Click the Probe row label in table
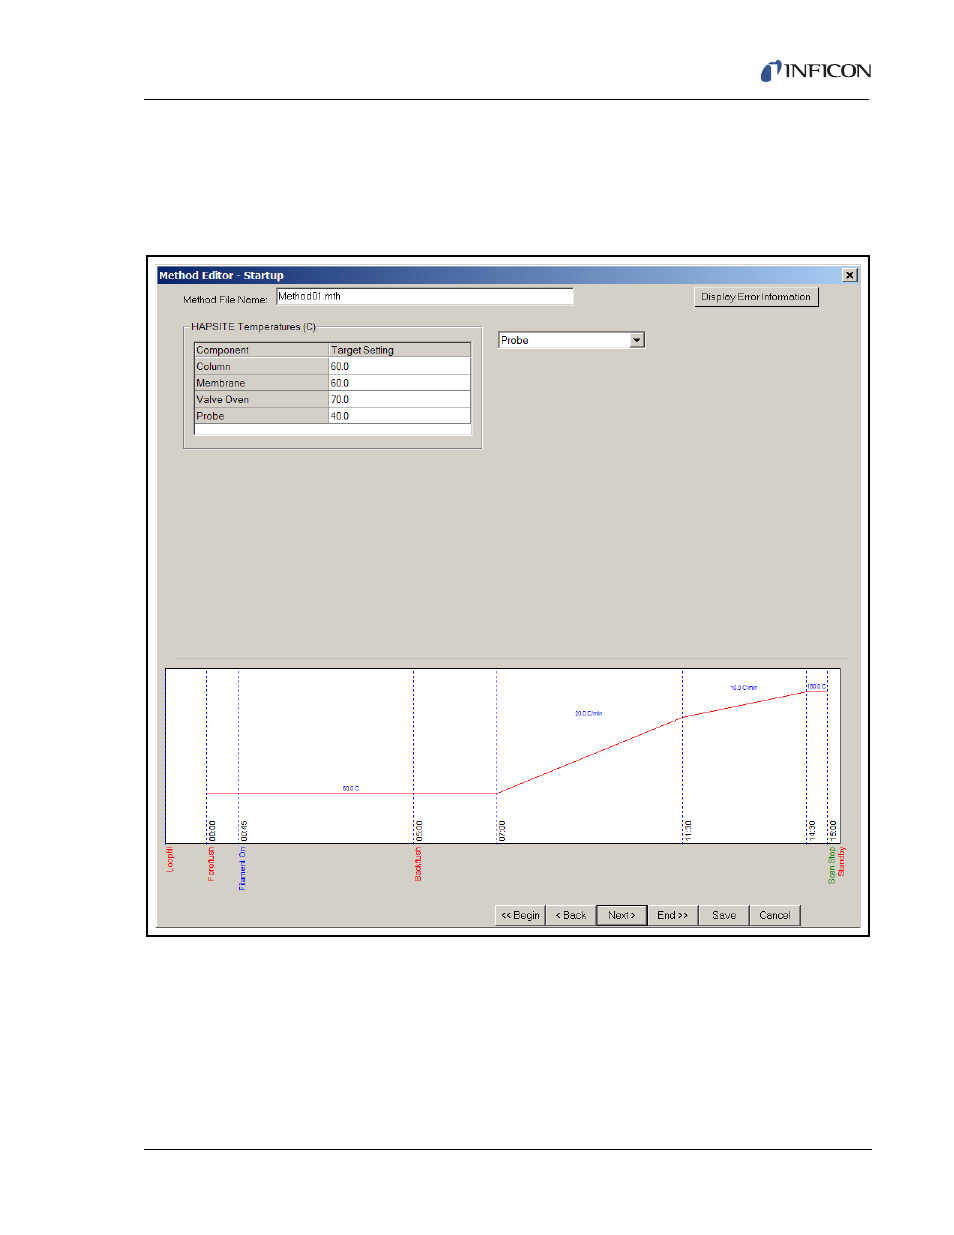 click(261, 416)
